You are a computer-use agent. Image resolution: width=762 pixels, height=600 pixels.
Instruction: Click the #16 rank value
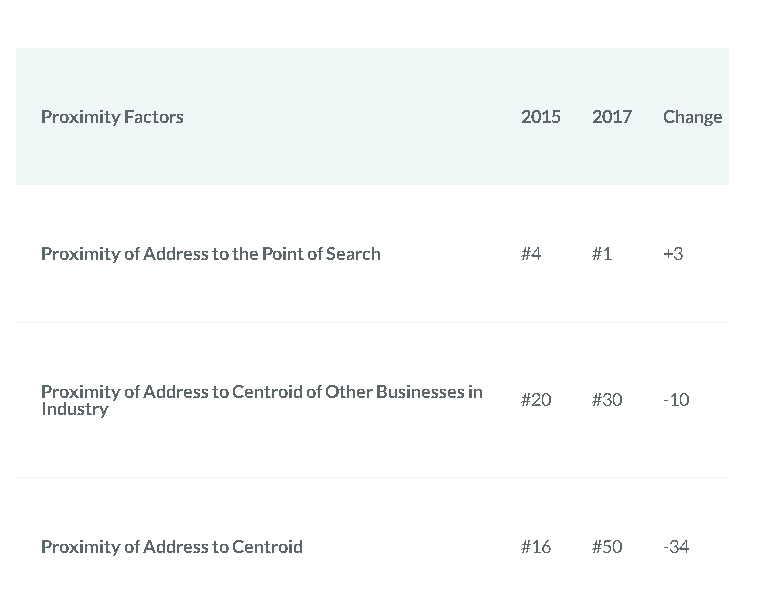535,547
